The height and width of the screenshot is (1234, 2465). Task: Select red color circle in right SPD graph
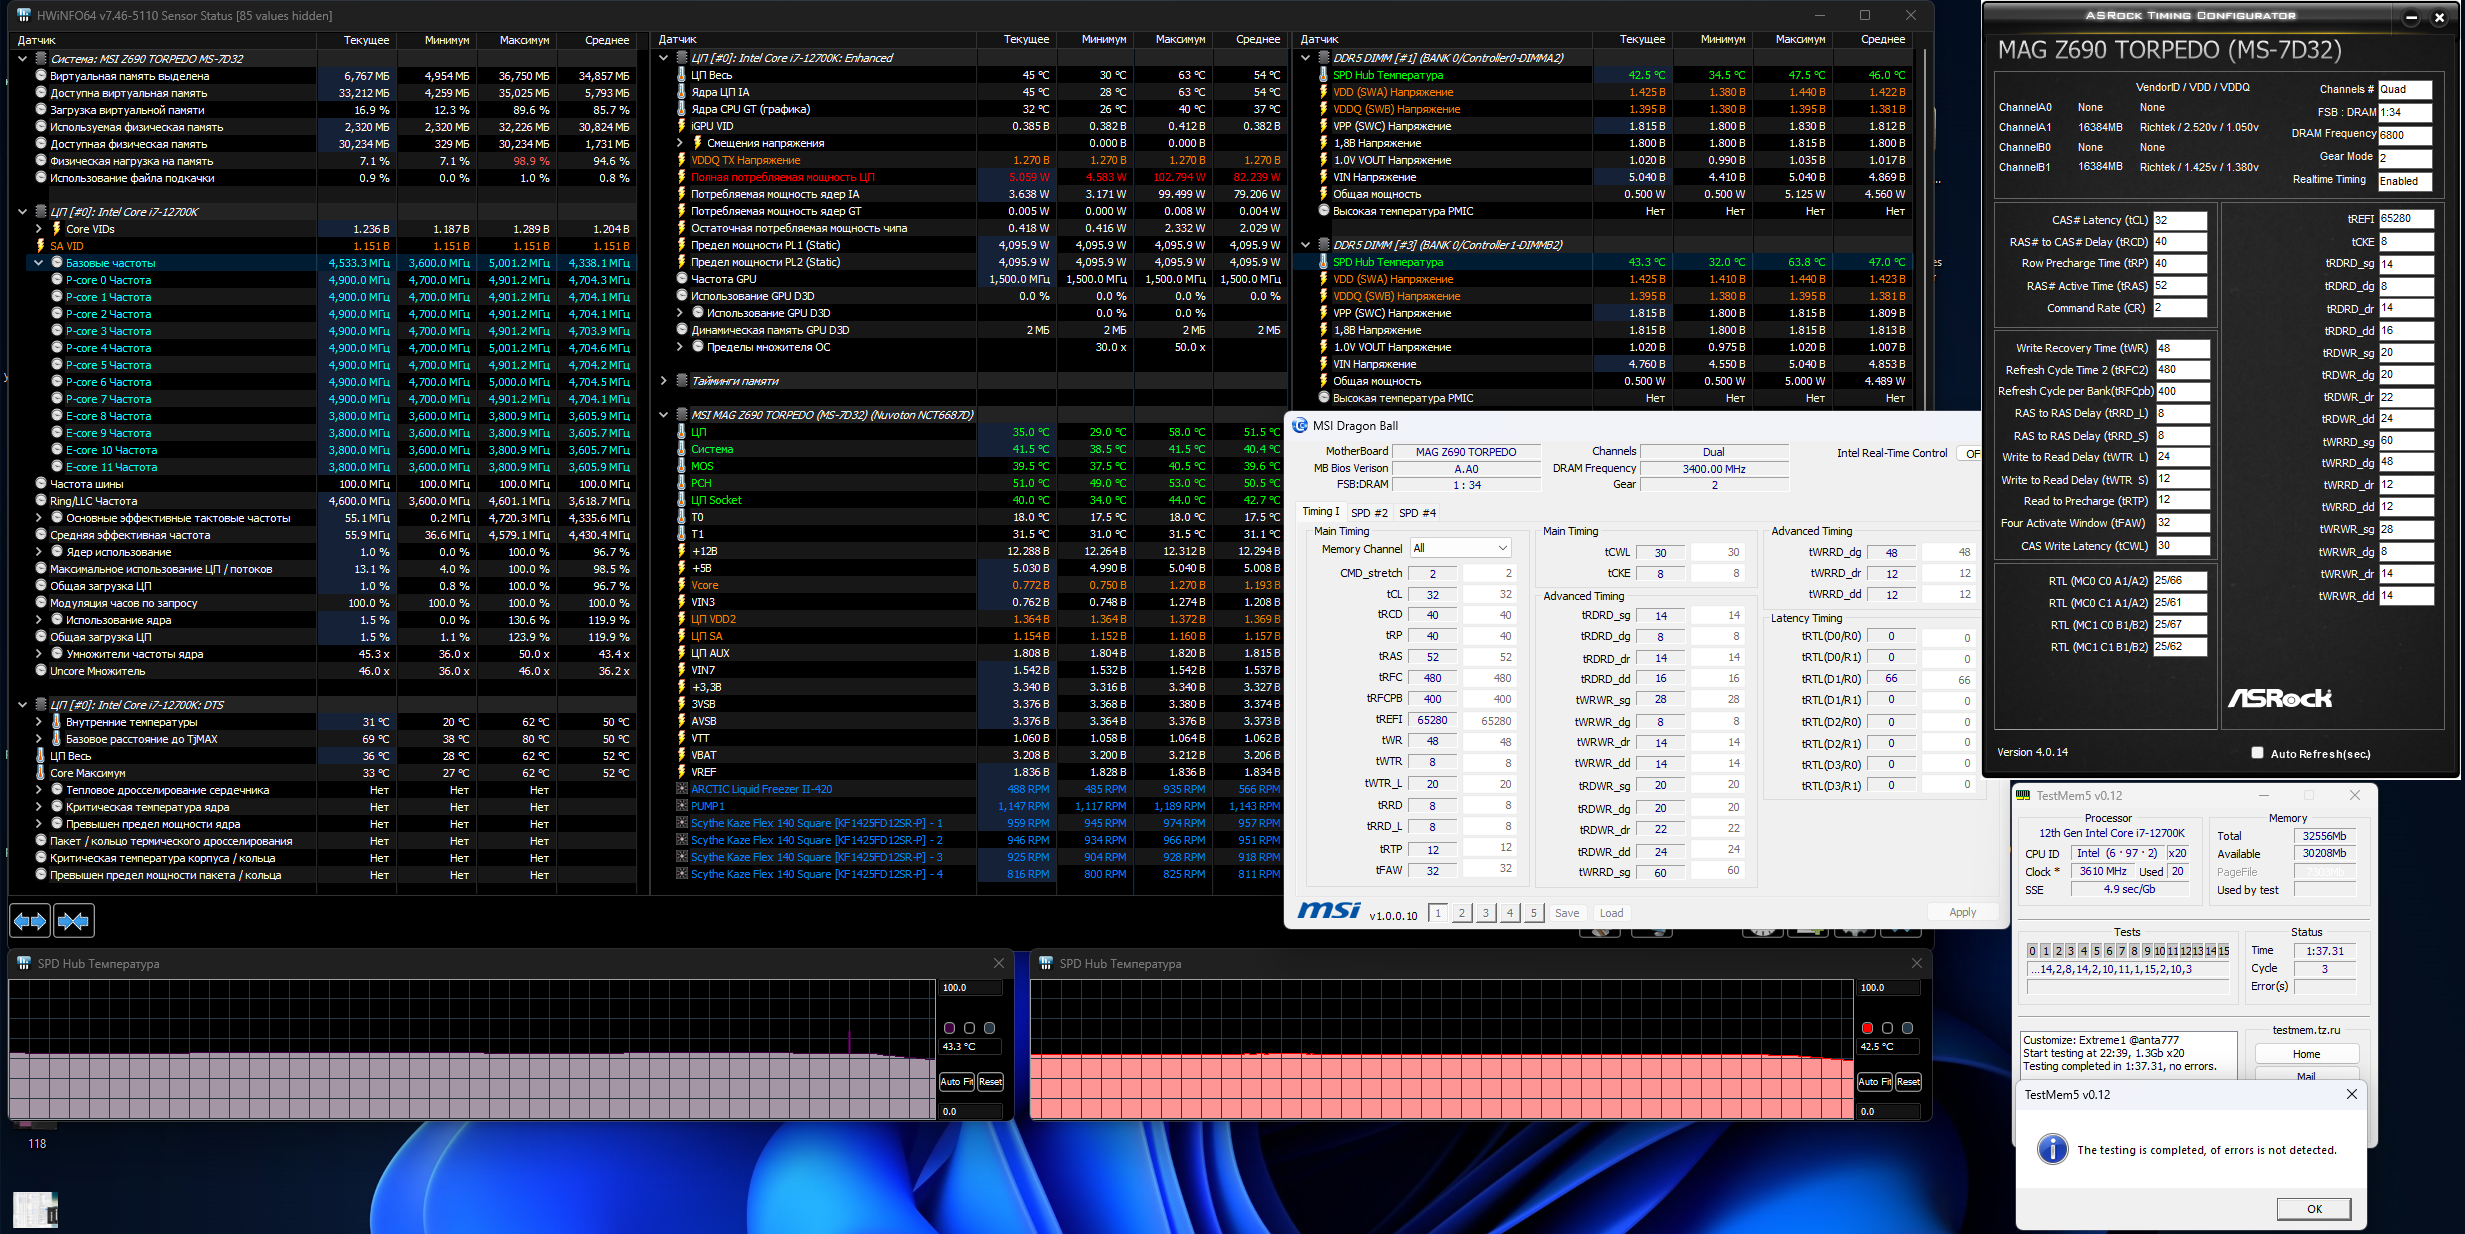pos(1867,1028)
